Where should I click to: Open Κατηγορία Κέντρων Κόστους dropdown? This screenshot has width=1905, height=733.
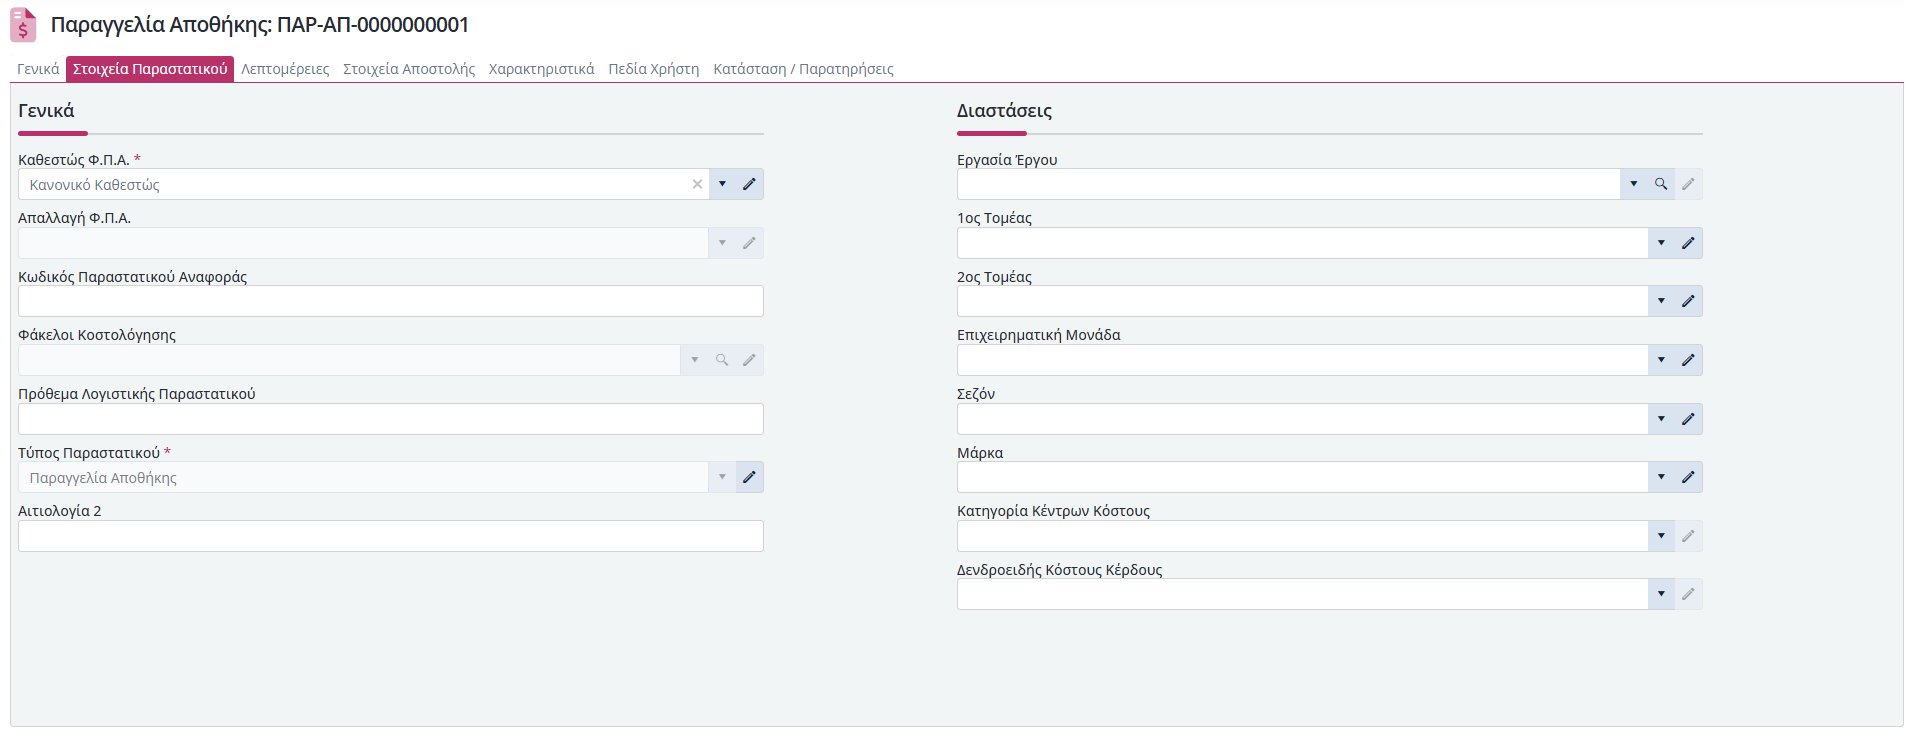point(1661,536)
